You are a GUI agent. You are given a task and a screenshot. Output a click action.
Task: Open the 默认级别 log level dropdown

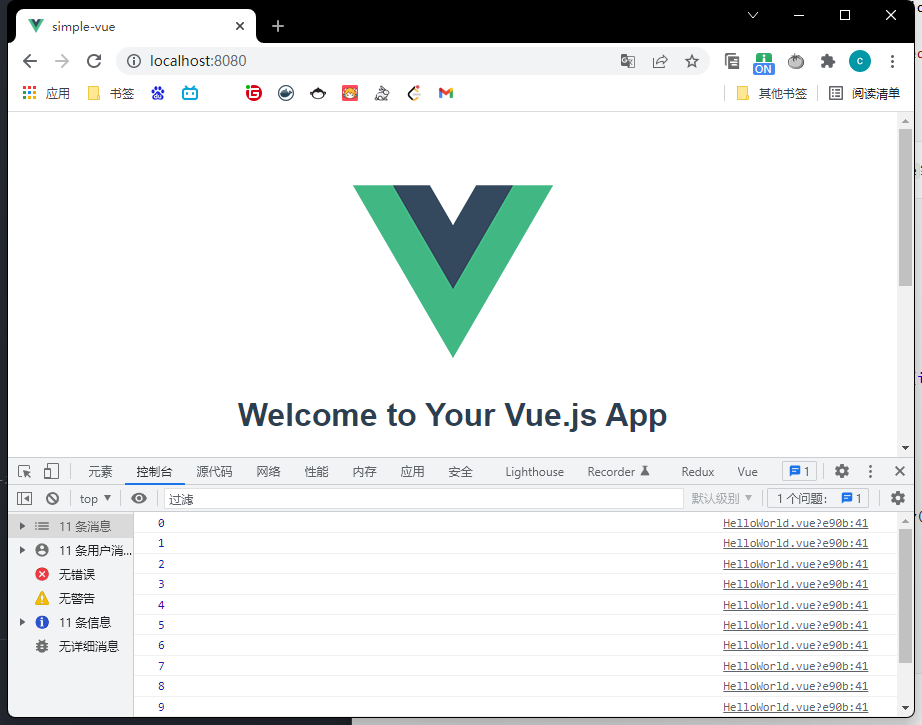721,498
